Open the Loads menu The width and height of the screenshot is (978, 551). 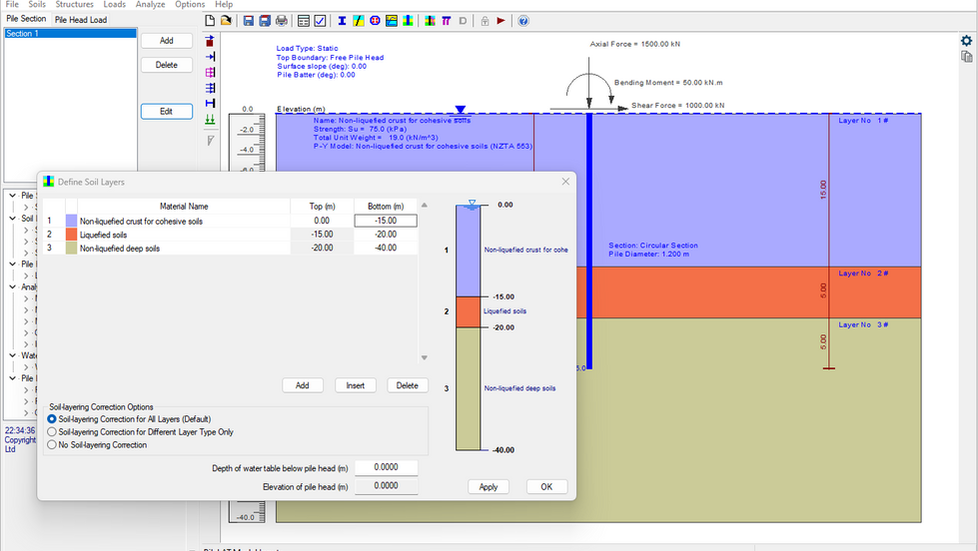[x=114, y=4]
